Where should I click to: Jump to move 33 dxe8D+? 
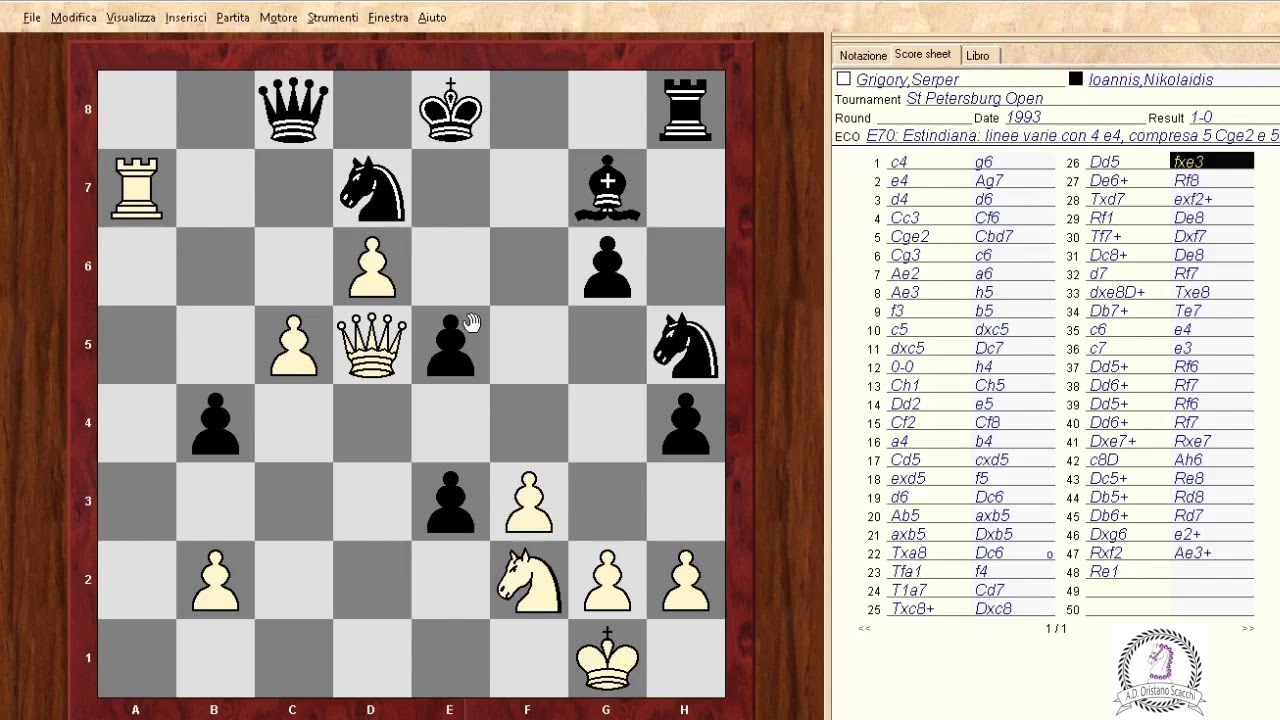click(1128, 292)
